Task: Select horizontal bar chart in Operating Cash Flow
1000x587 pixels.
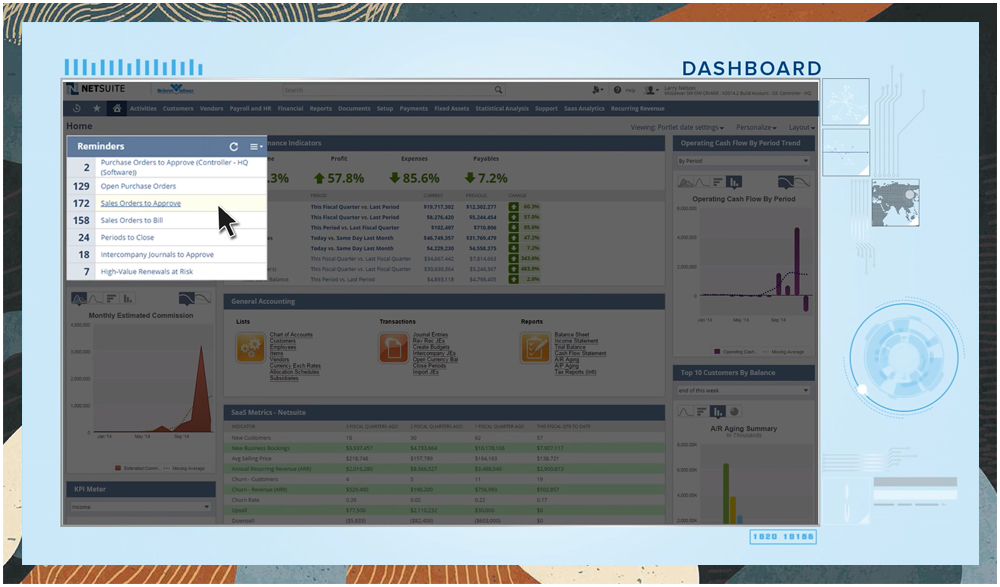Action: [x=717, y=182]
